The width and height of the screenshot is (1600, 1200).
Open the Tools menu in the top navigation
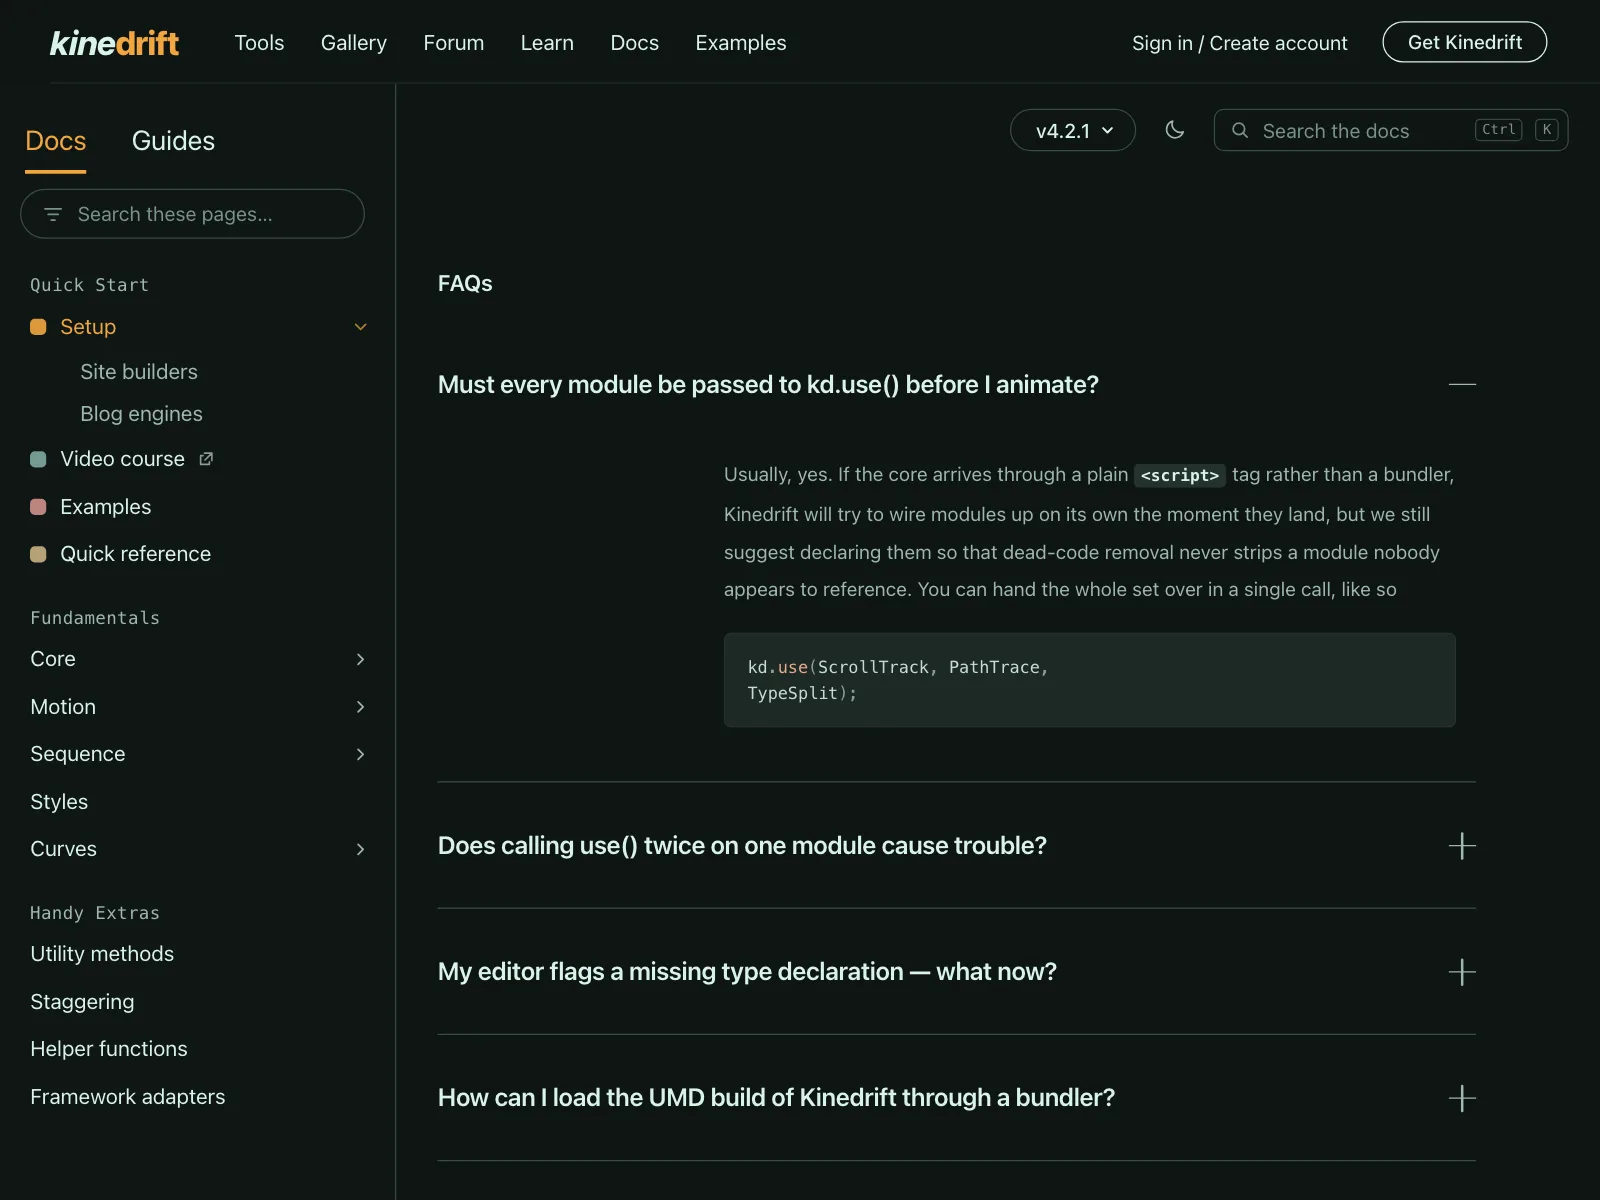pos(259,43)
